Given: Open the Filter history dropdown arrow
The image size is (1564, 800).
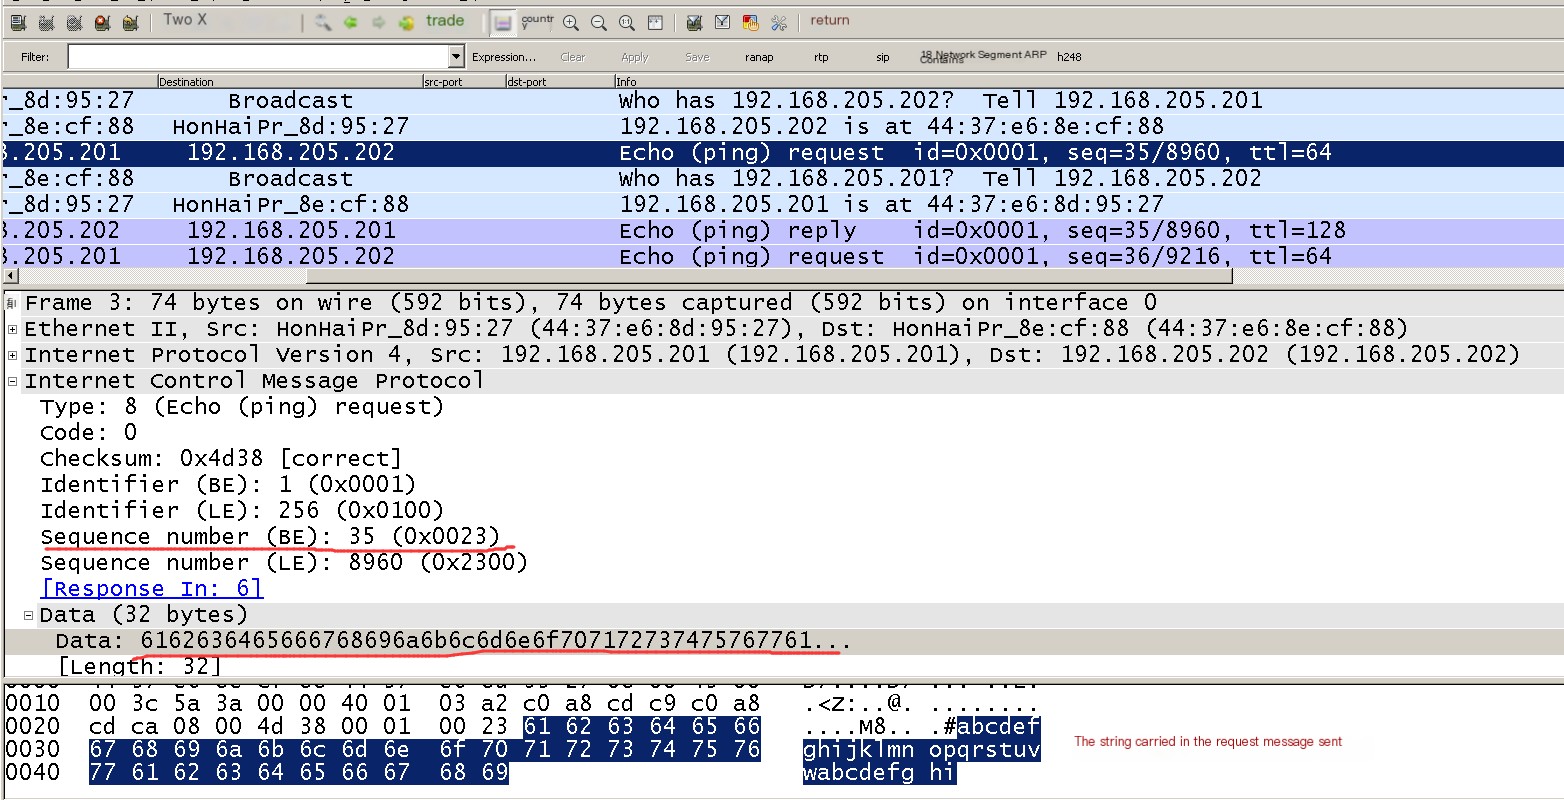Looking at the screenshot, I should point(457,57).
